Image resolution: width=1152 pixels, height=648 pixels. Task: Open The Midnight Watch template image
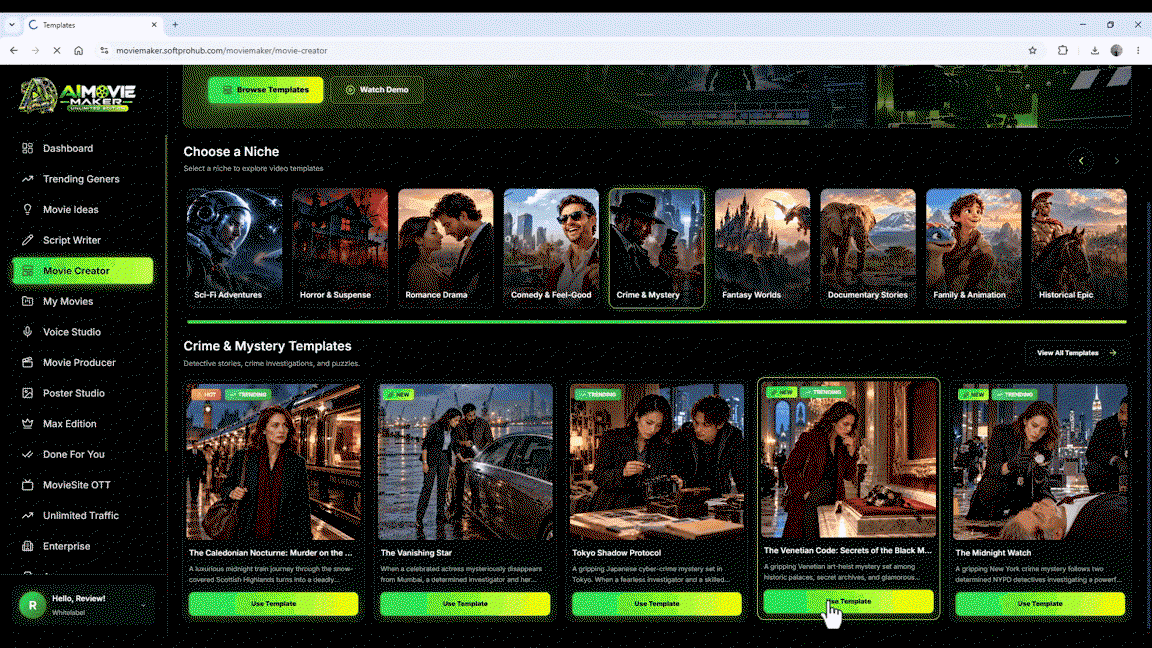(x=1040, y=462)
